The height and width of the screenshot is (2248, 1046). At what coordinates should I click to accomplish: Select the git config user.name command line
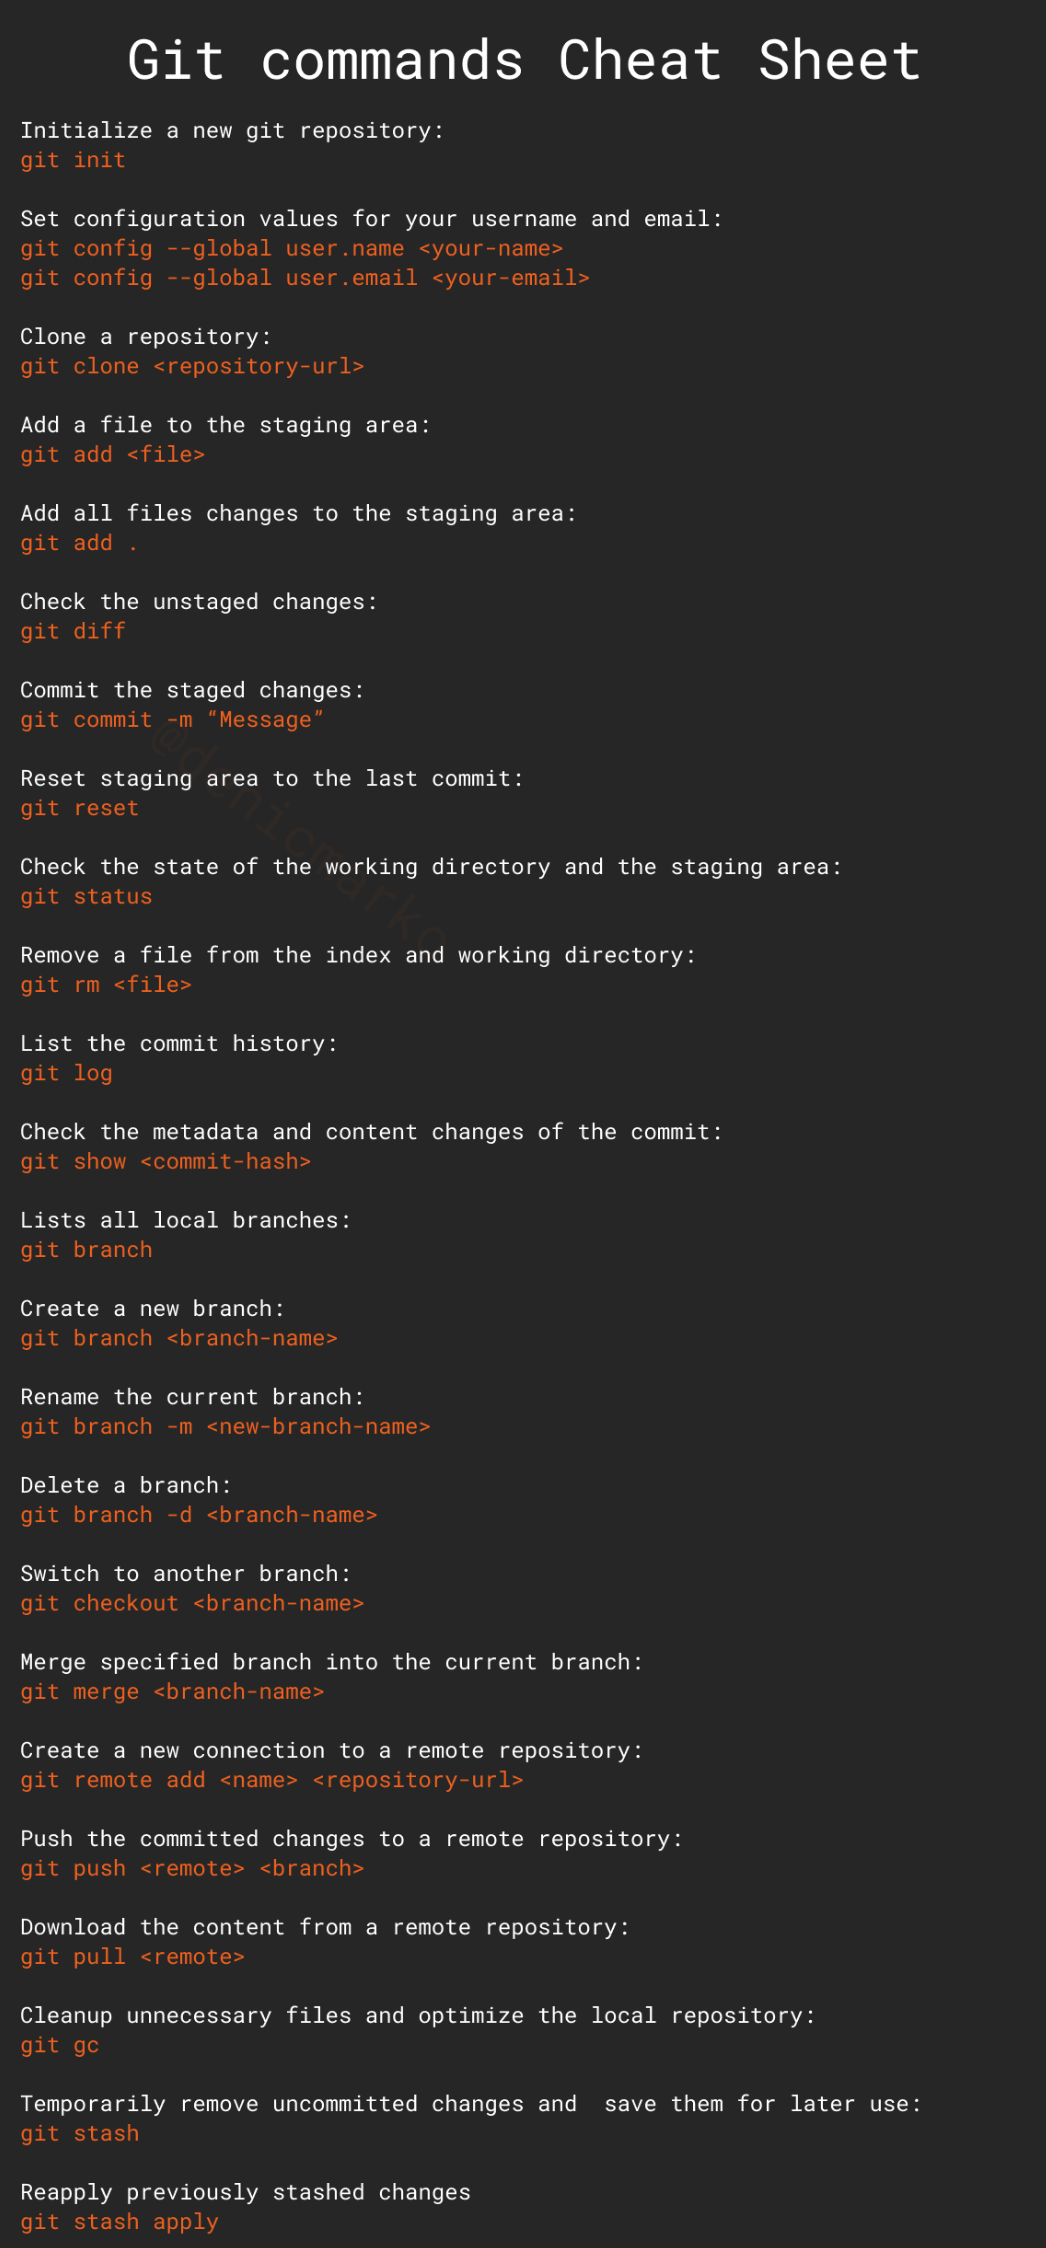[x=291, y=248]
